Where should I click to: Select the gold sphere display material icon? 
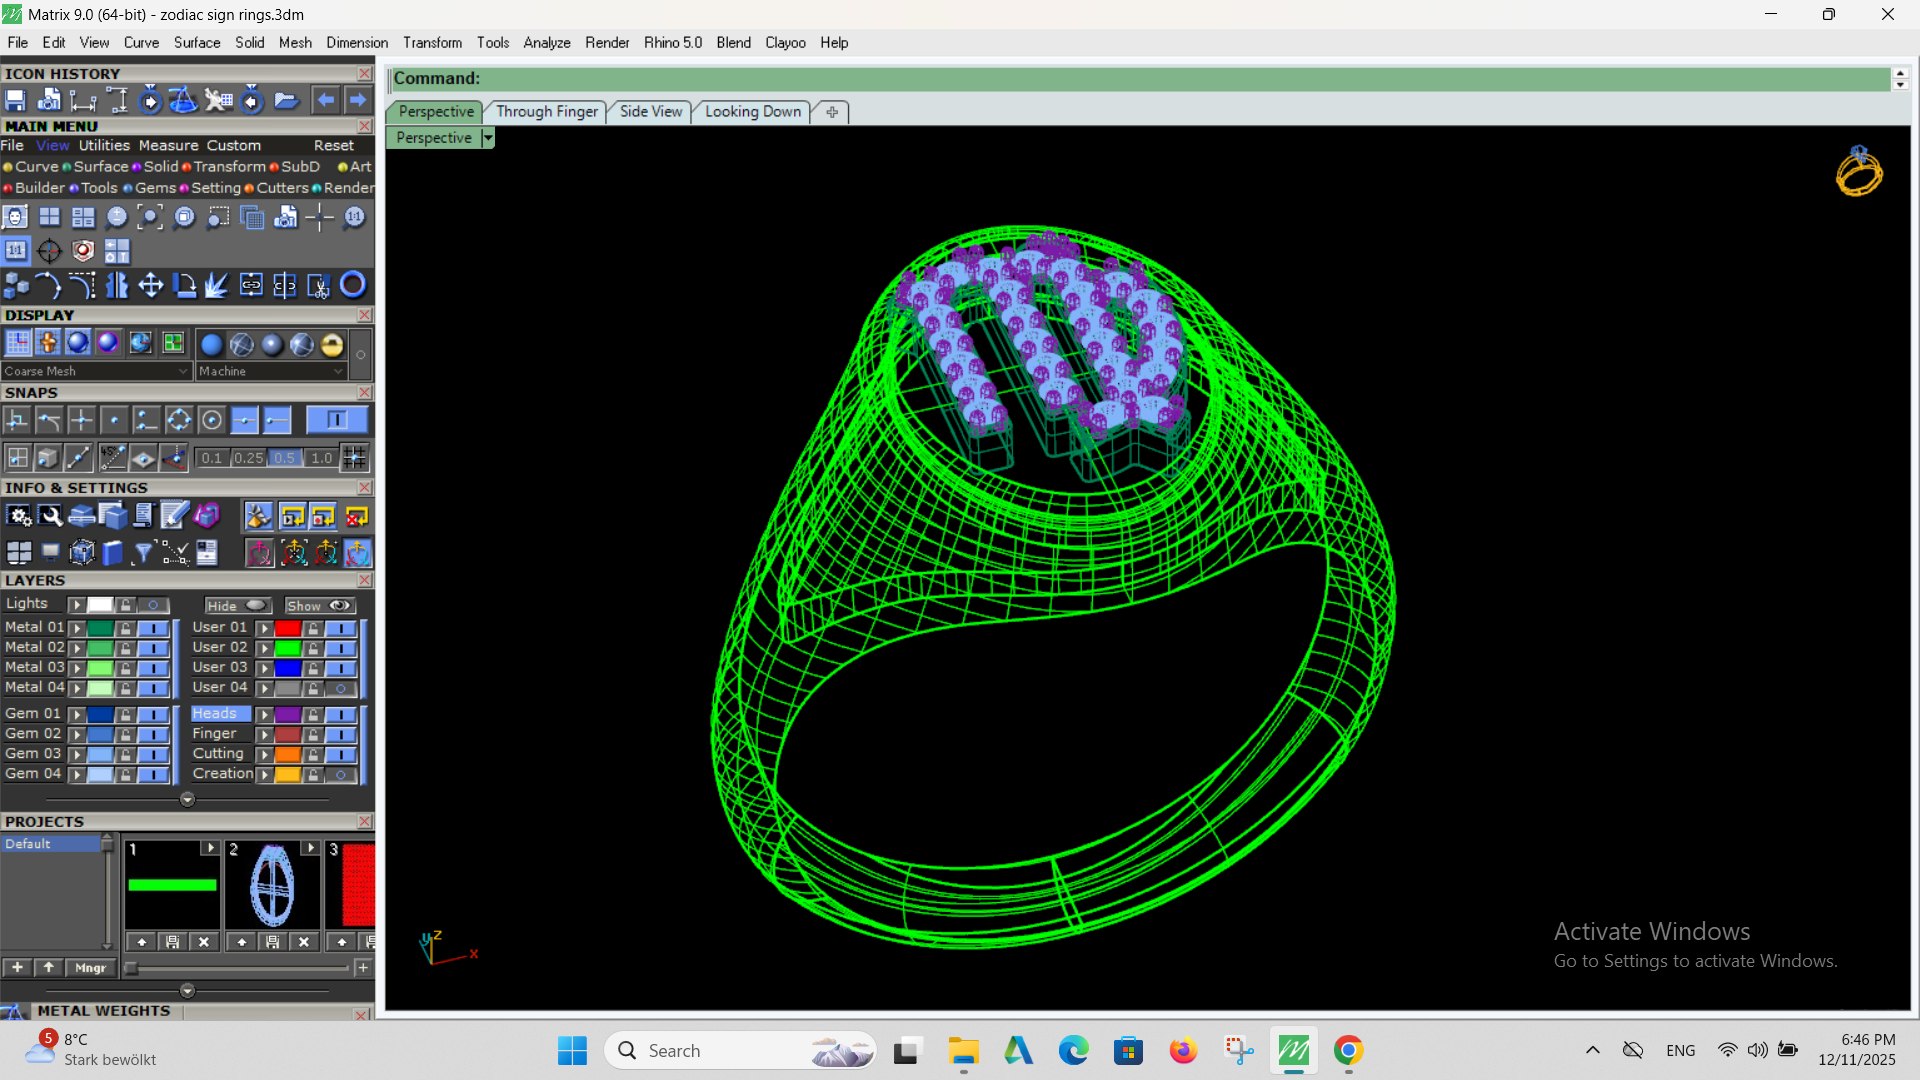click(x=332, y=345)
